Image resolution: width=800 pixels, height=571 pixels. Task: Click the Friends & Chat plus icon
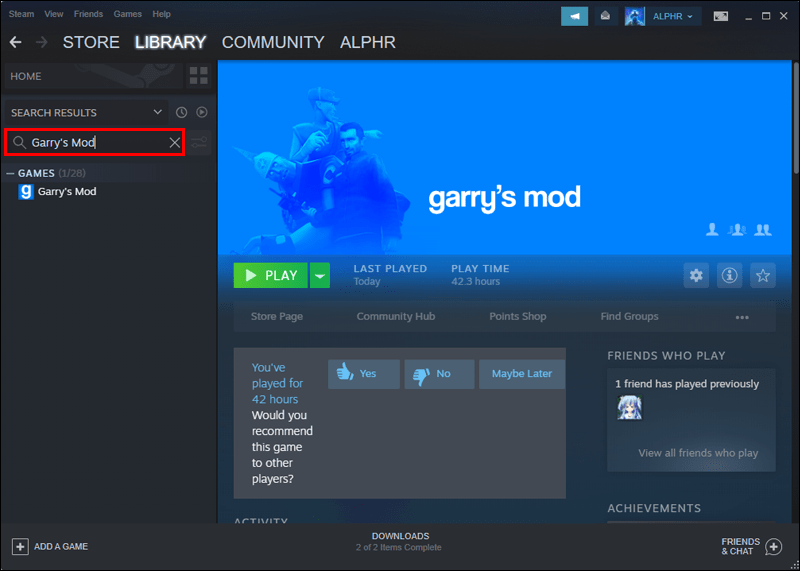[773, 547]
